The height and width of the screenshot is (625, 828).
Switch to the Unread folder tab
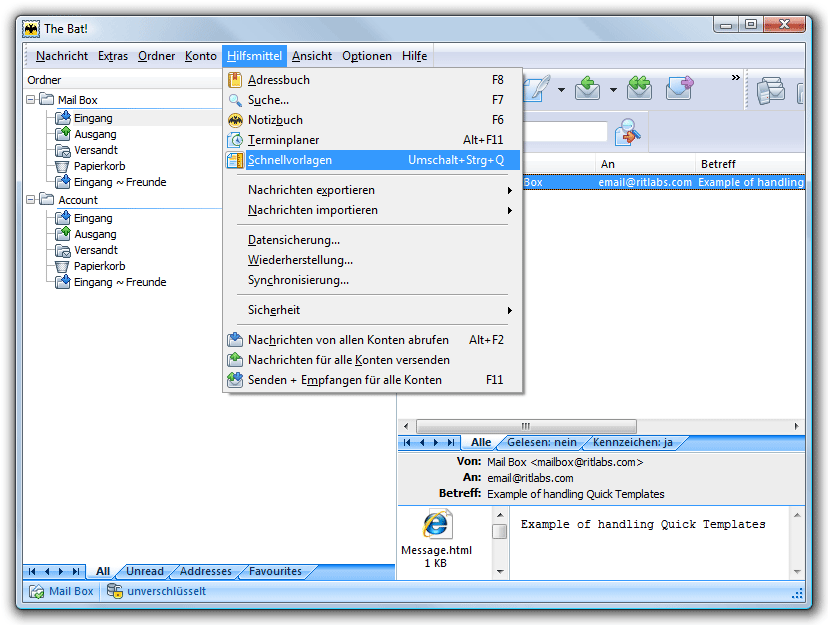point(145,571)
